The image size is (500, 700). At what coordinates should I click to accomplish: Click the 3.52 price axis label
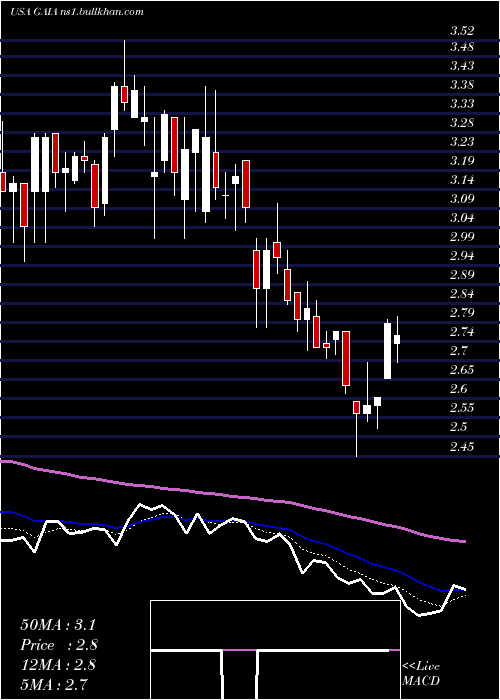click(x=462, y=31)
